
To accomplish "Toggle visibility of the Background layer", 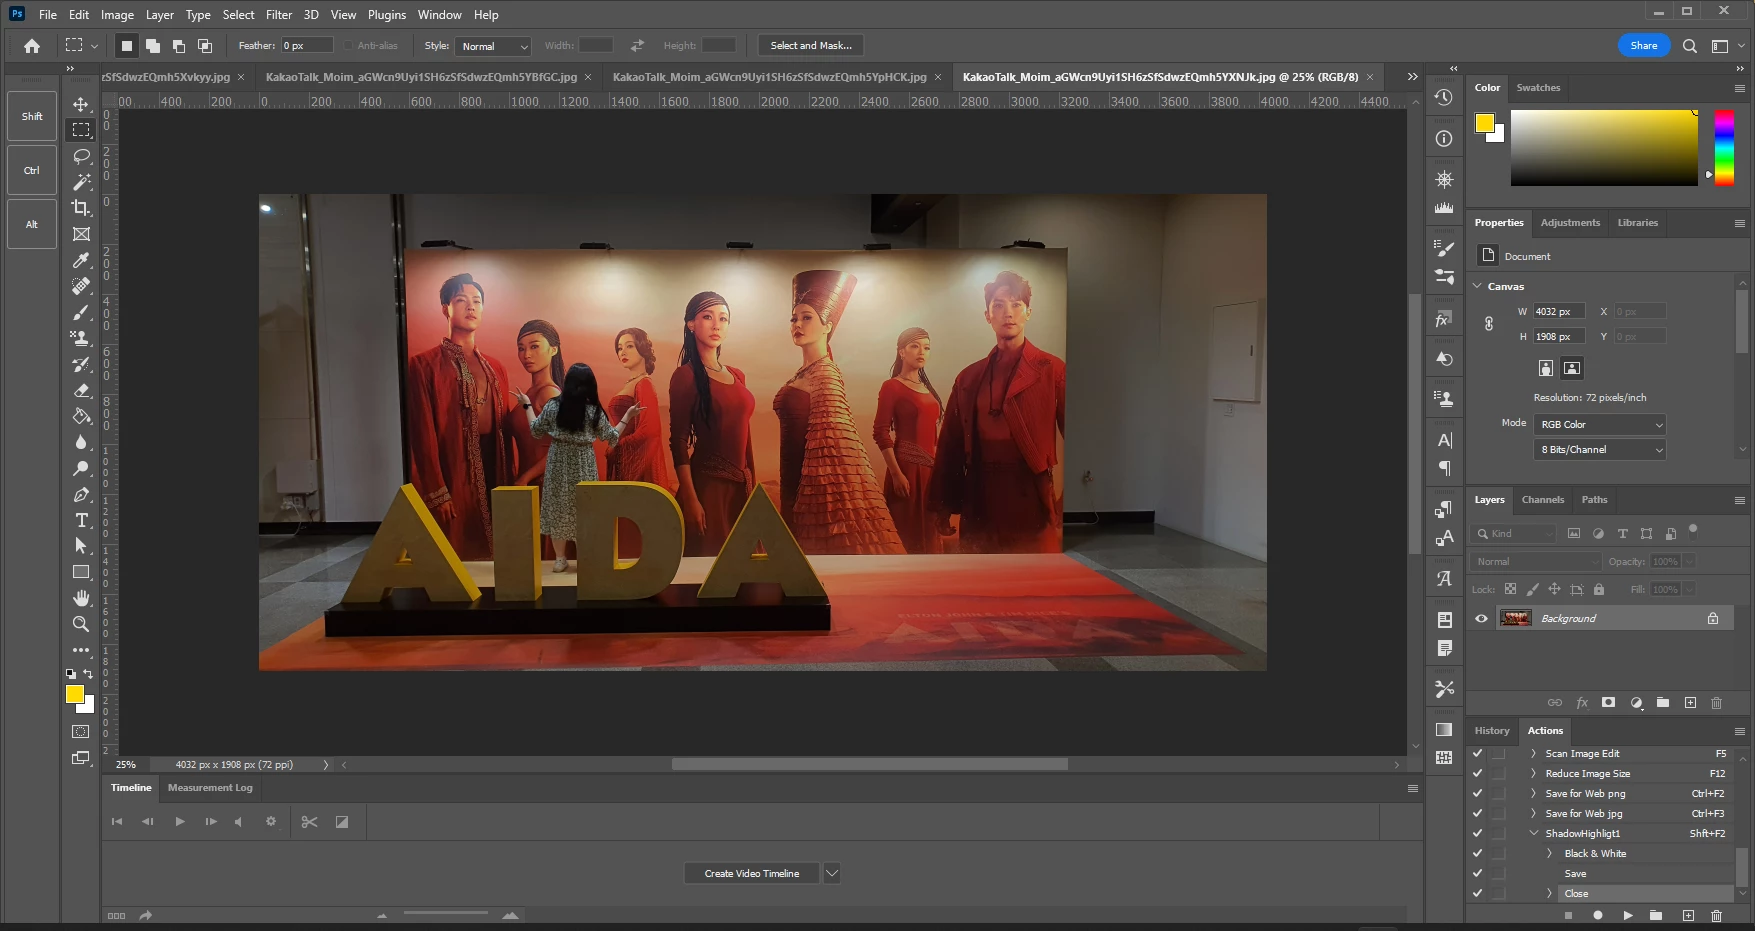I will [1481, 619].
